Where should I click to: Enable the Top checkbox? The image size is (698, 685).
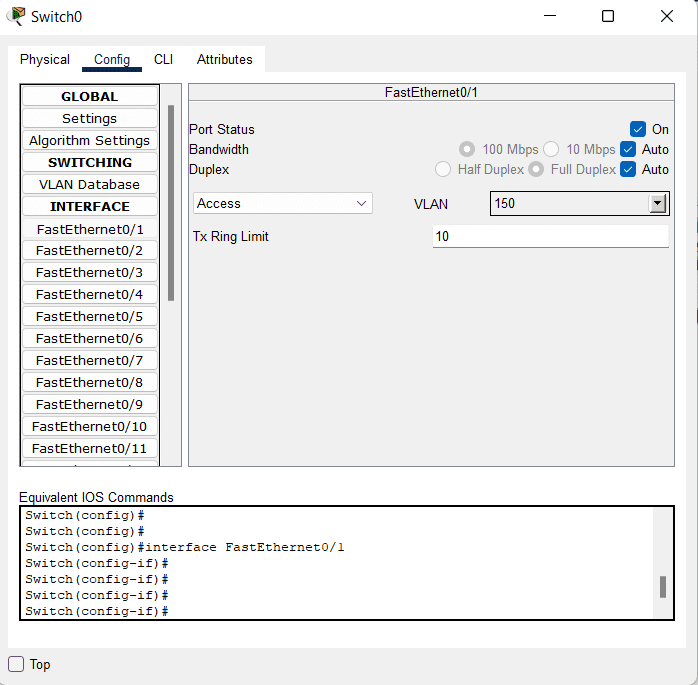(x=16, y=664)
